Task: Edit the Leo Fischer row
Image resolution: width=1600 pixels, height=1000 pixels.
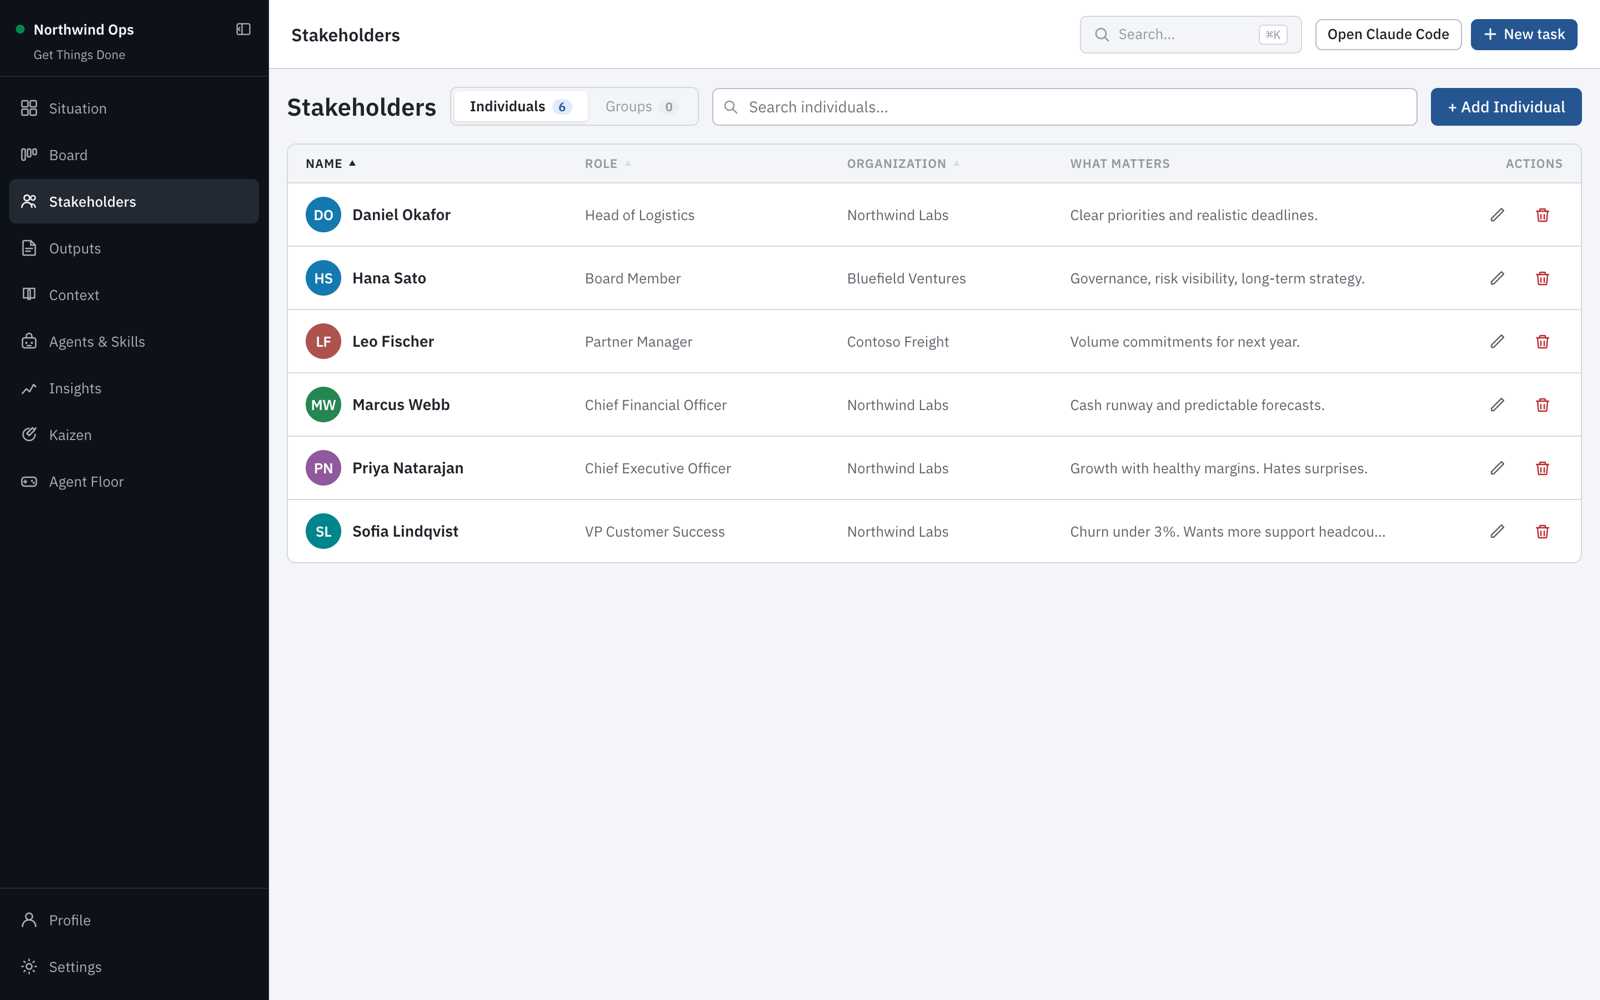Action: click(x=1497, y=342)
